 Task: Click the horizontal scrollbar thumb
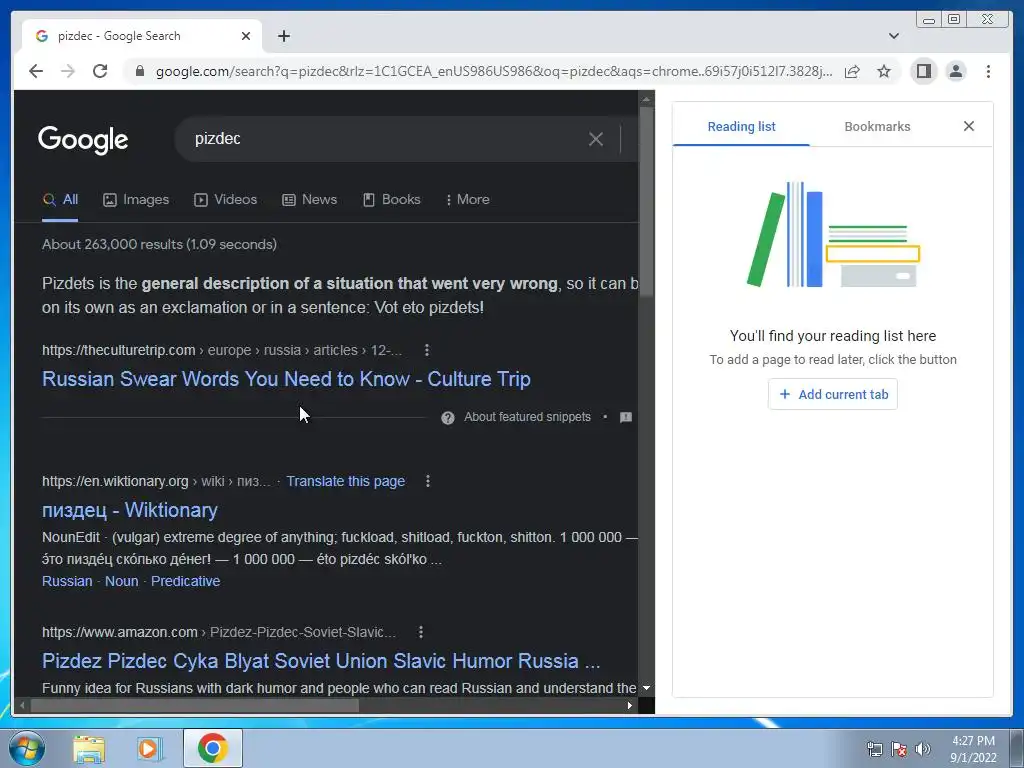point(195,705)
